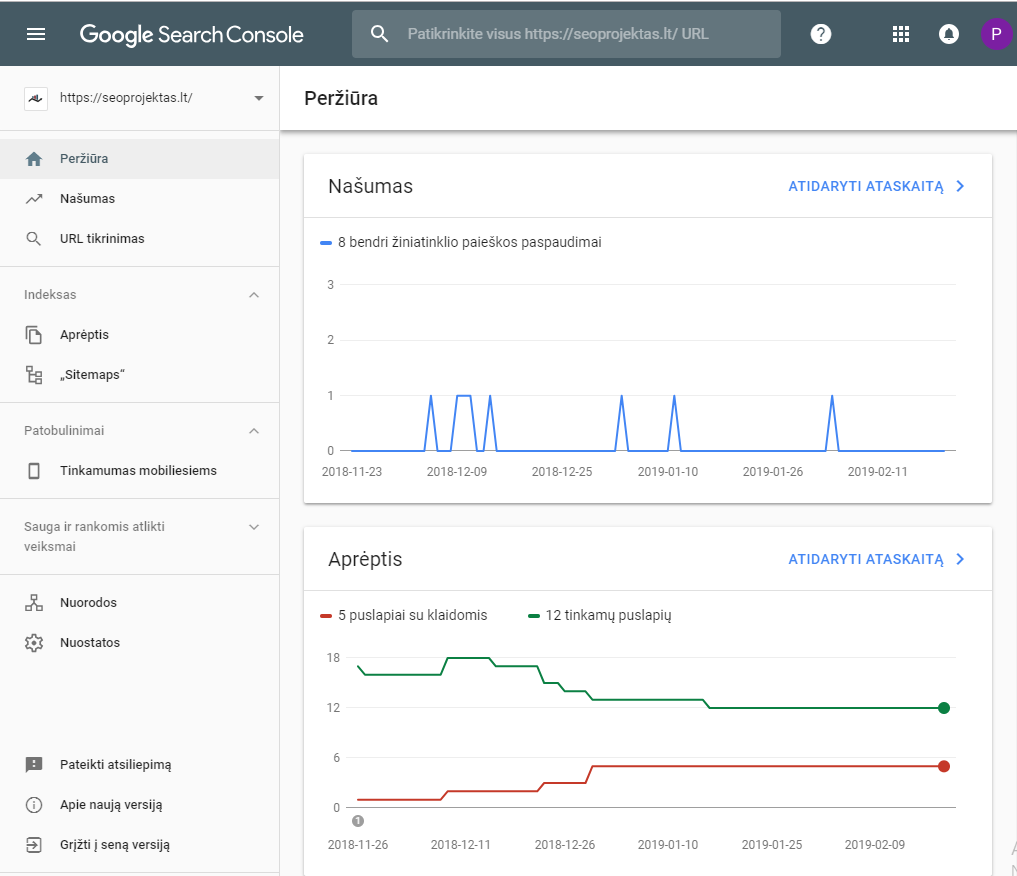1017x876 pixels.
Task: Open Tinkamumas mobiliesiems page
Action: point(139,471)
